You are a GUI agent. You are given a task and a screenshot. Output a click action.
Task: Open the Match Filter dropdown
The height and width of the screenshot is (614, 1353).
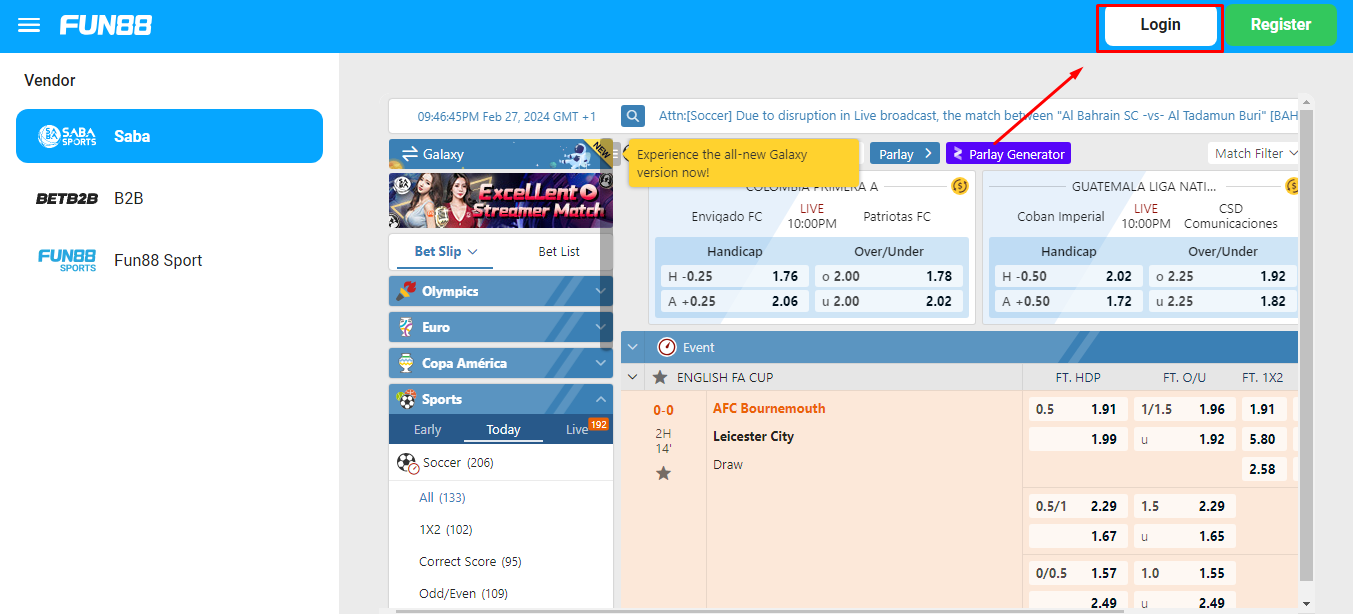[x=1254, y=153]
